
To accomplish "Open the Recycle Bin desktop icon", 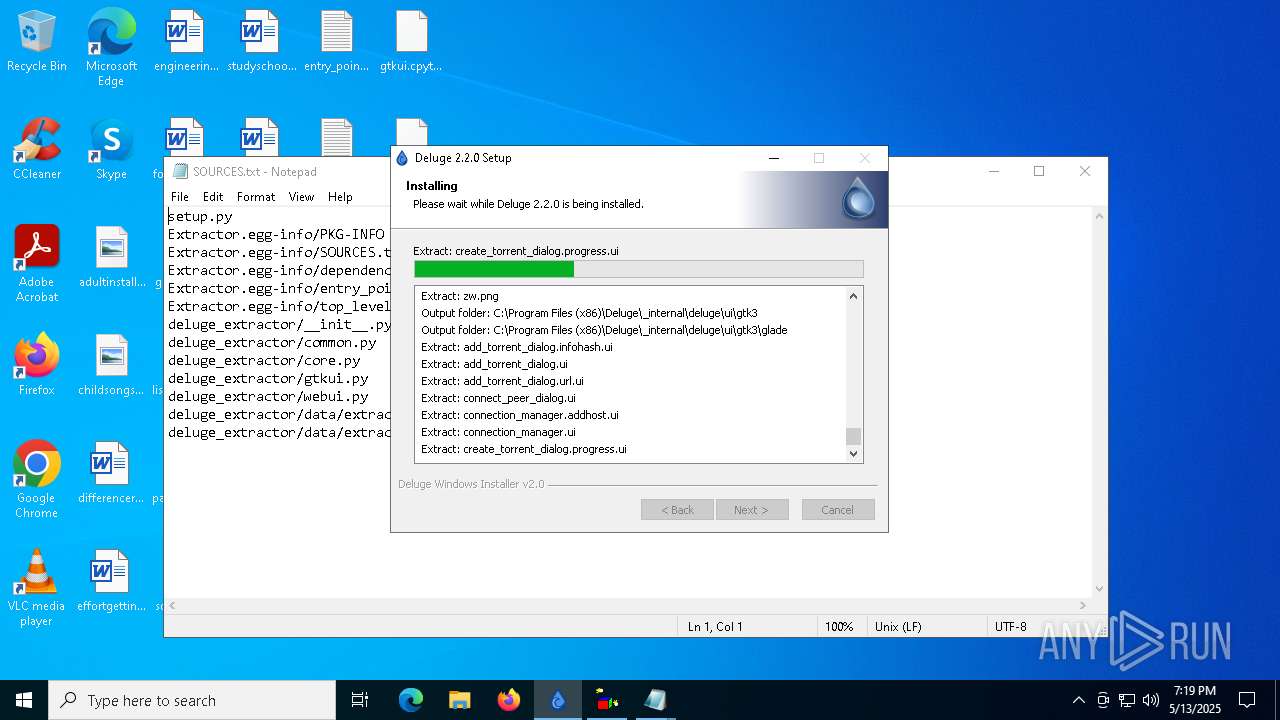I will coord(37,42).
